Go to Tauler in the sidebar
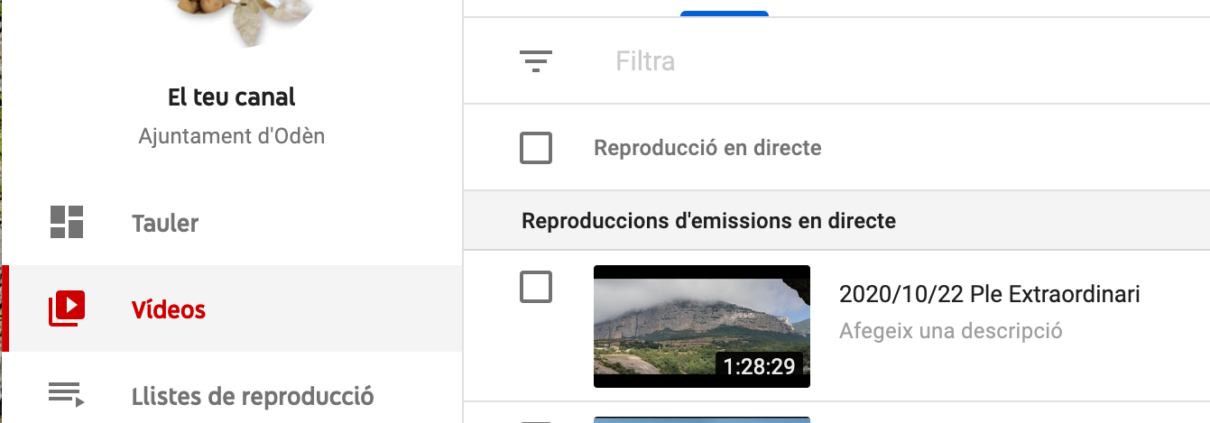The height and width of the screenshot is (423, 1210). point(165,223)
